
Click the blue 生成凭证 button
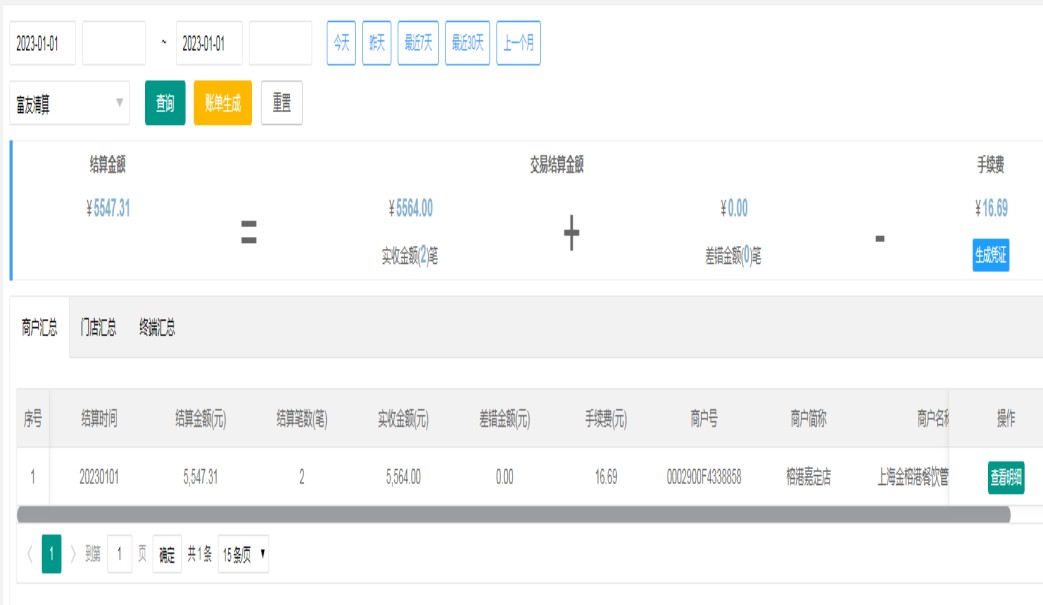[x=991, y=255]
